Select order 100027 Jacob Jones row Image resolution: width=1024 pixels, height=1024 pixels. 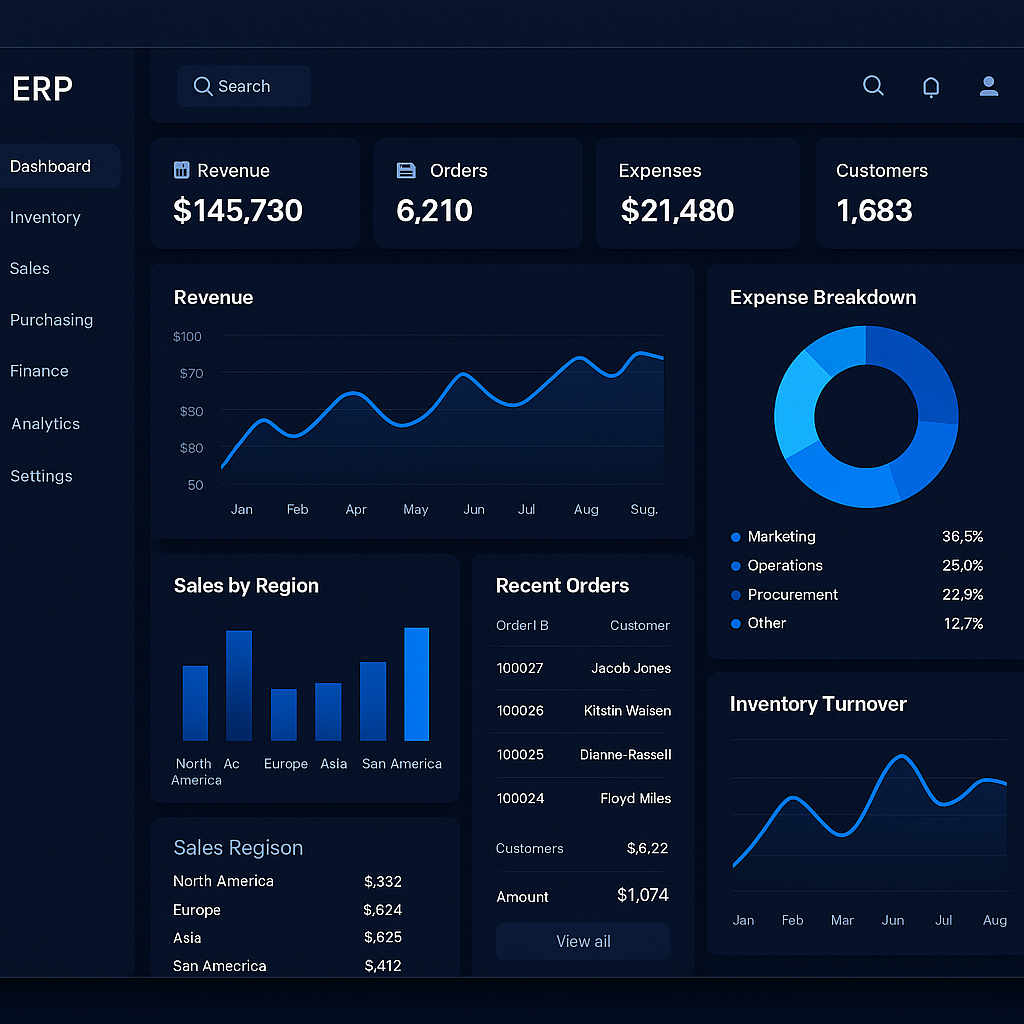point(583,668)
